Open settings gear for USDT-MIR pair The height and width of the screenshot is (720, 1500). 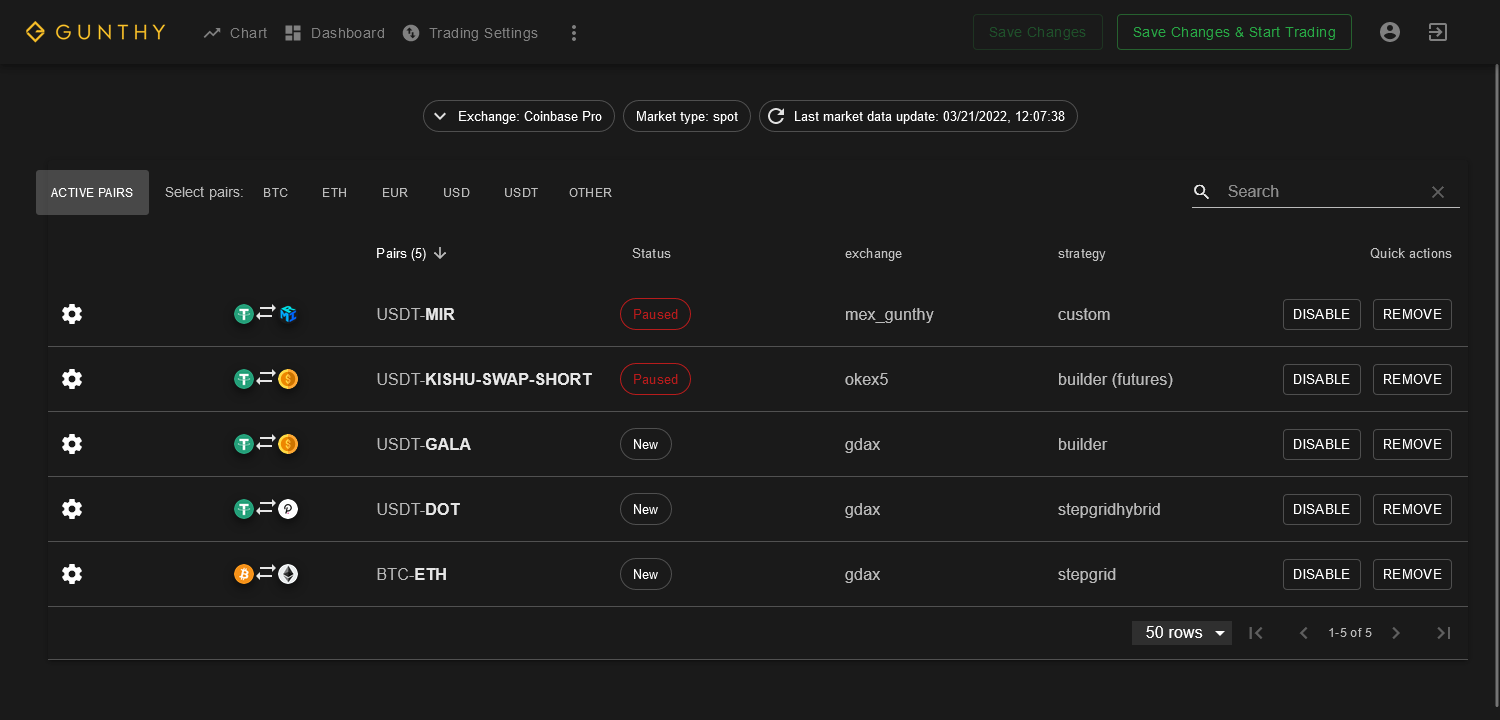(72, 314)
